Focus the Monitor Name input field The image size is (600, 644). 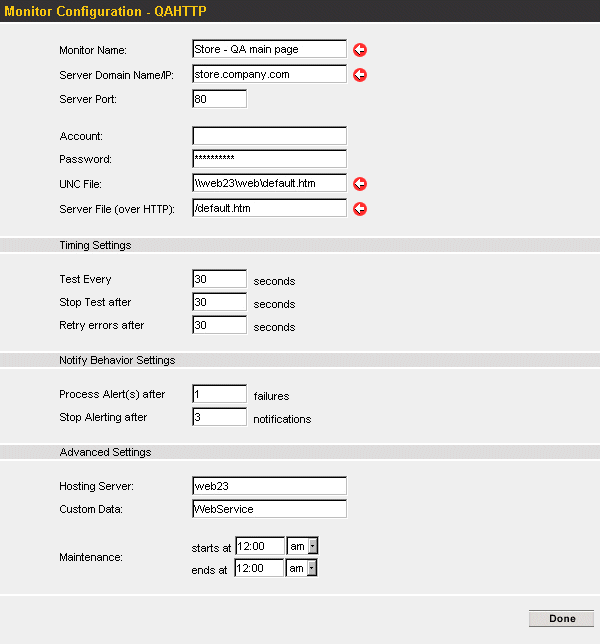tap(269, 49)
